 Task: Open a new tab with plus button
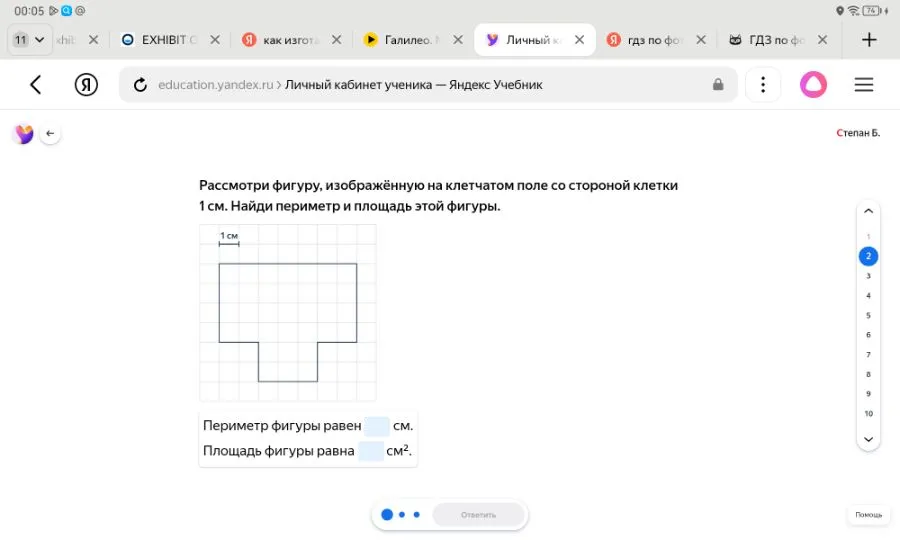pyautogui.click(x=869, y=40)
